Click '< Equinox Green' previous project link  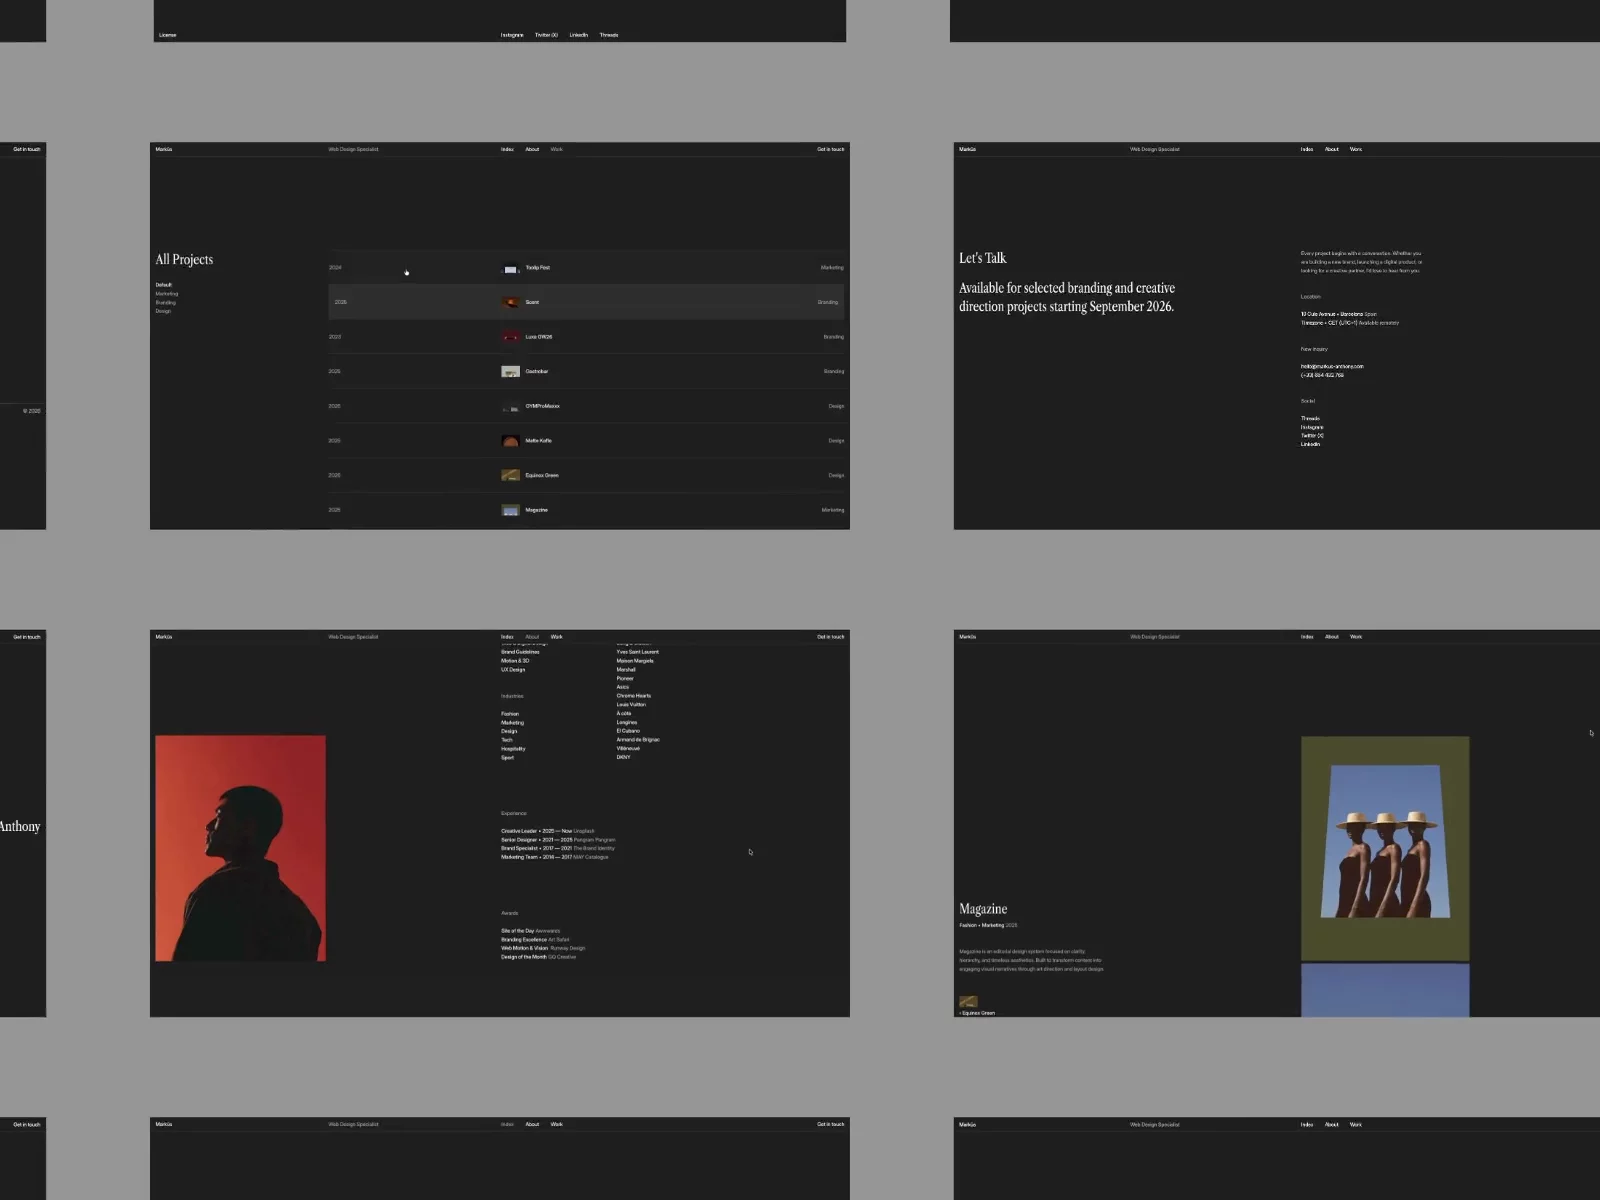977,1013
